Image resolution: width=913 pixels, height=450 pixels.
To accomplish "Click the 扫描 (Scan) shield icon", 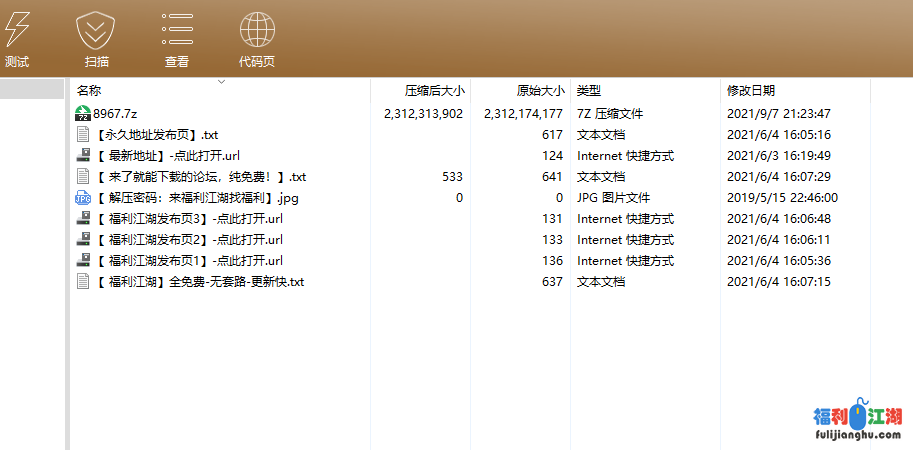I will click(96, 30).
